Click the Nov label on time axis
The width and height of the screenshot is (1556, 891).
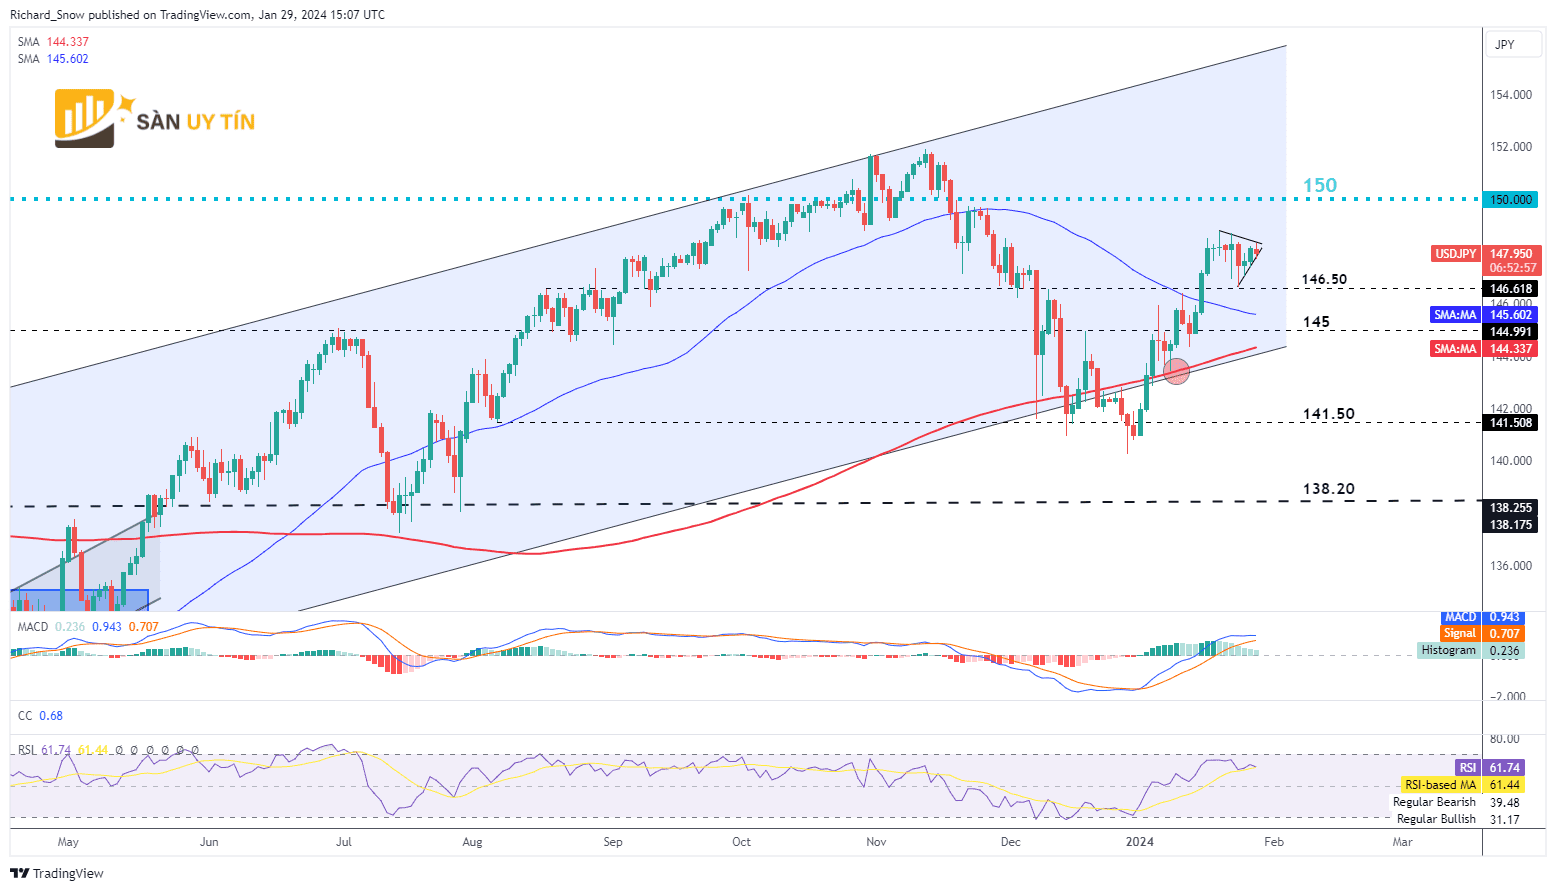876,842
